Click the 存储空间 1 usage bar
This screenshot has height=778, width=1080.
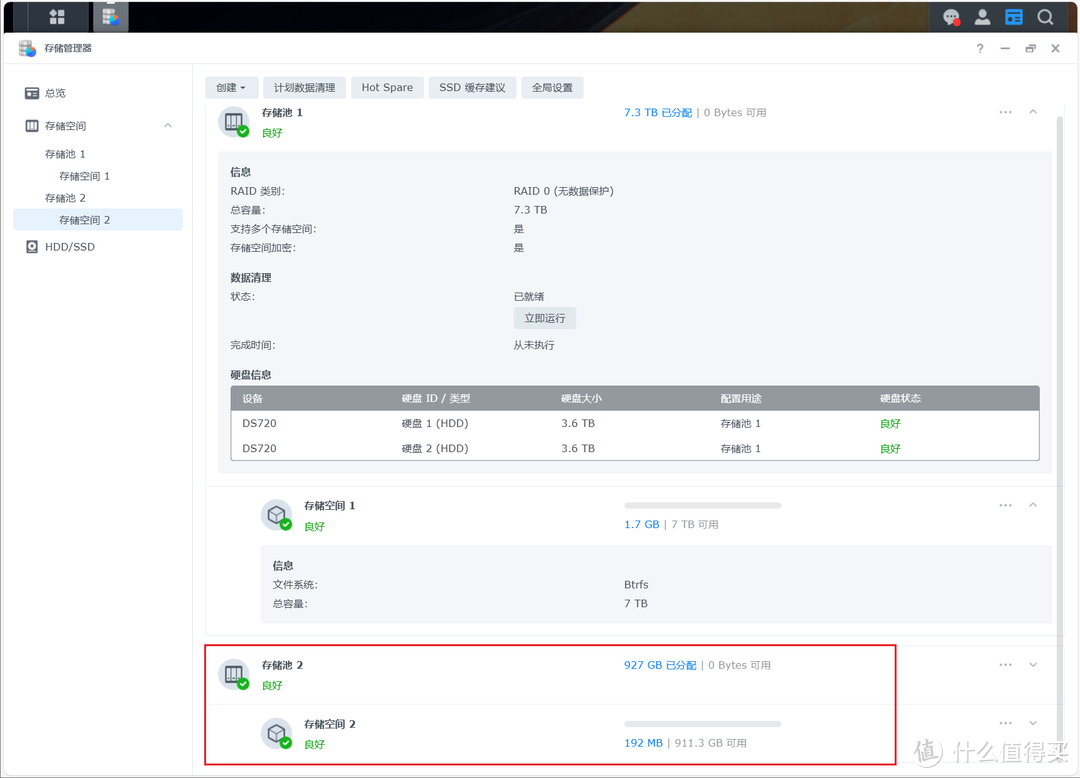click(702, 506)
